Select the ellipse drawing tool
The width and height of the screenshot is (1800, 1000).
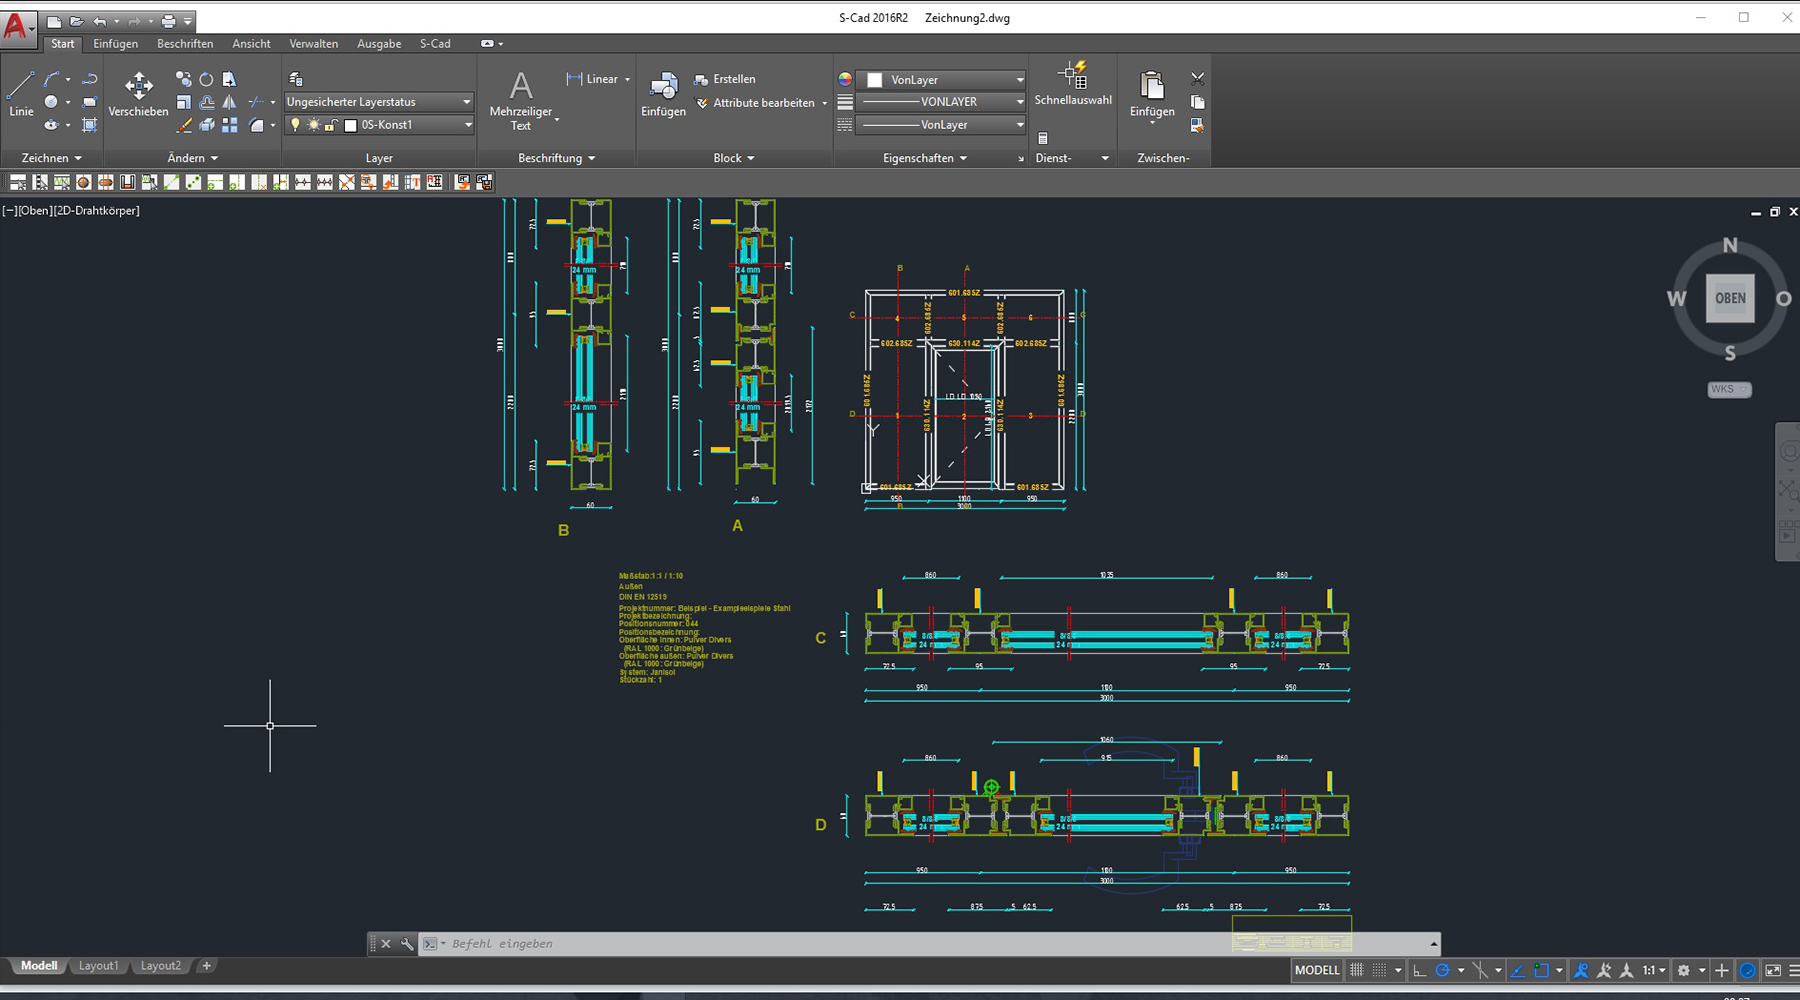pos(51,125)
